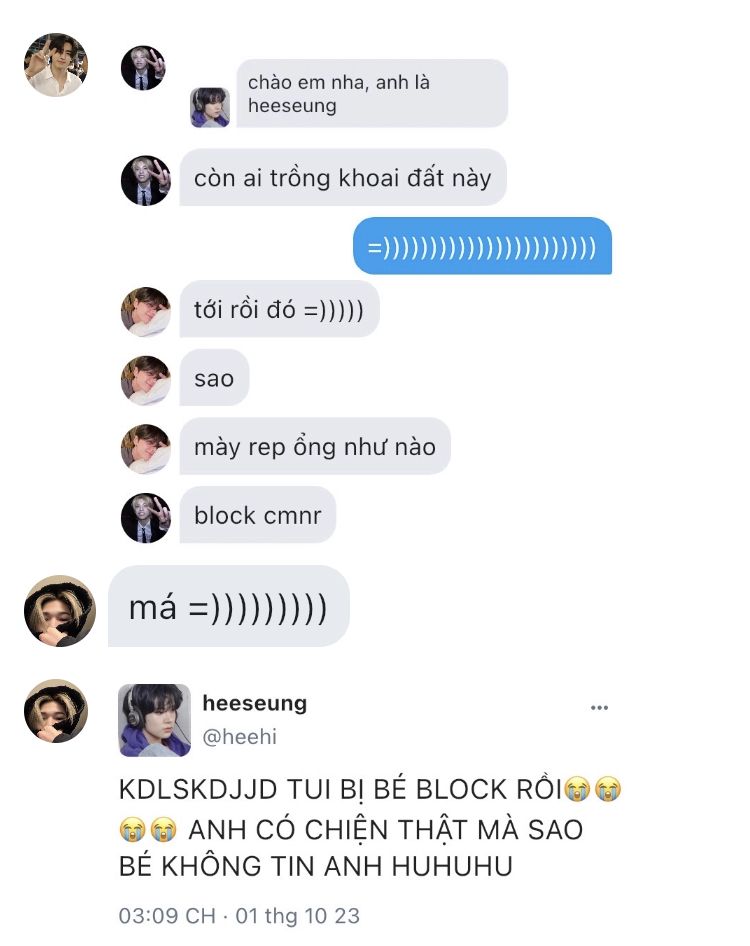Tap the top-left poster avatar showing a peace sign
Viewport: 750px width, 946px height.
click(x=56, y=65)
